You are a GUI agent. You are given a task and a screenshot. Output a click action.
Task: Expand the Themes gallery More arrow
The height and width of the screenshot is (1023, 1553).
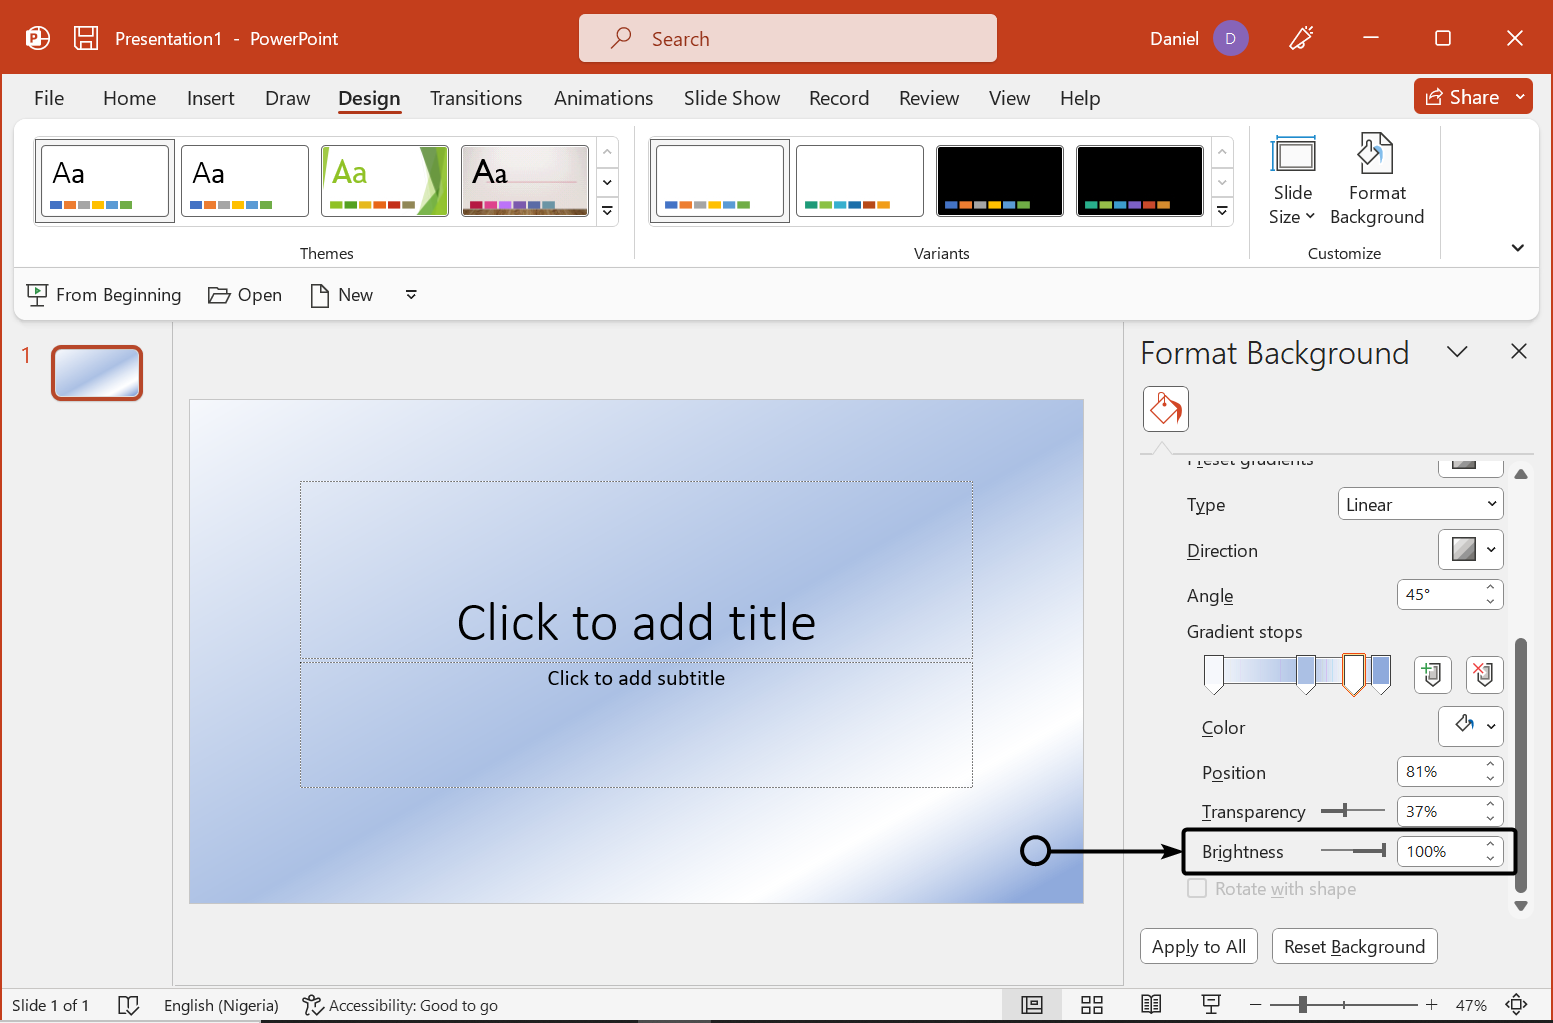click(x=607, y=212)
